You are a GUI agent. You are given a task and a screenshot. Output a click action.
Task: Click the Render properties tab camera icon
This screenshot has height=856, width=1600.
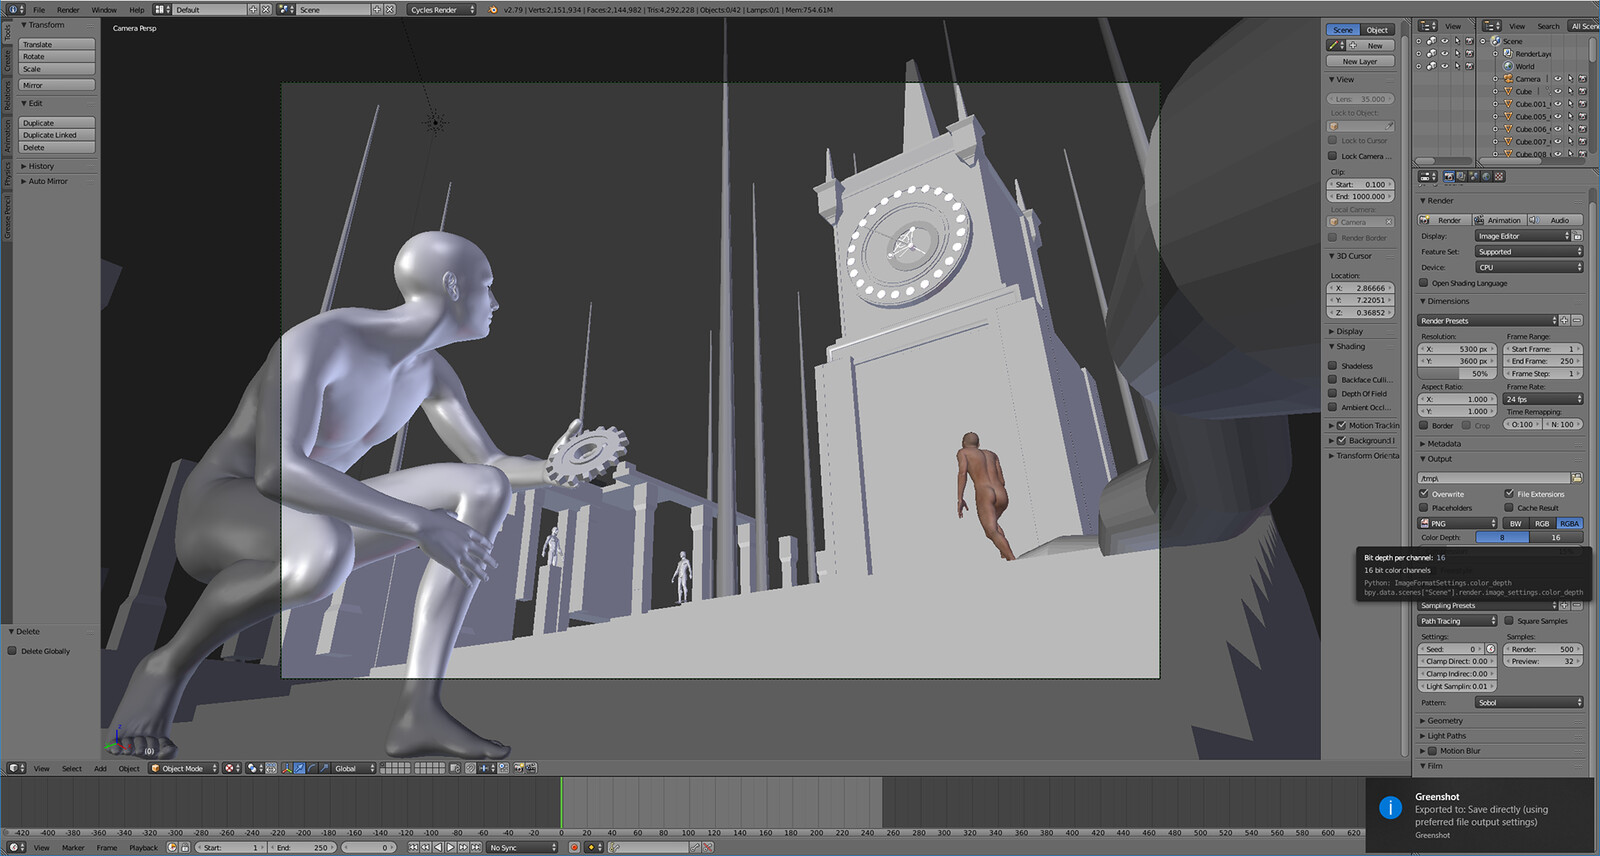point(1449,176)
